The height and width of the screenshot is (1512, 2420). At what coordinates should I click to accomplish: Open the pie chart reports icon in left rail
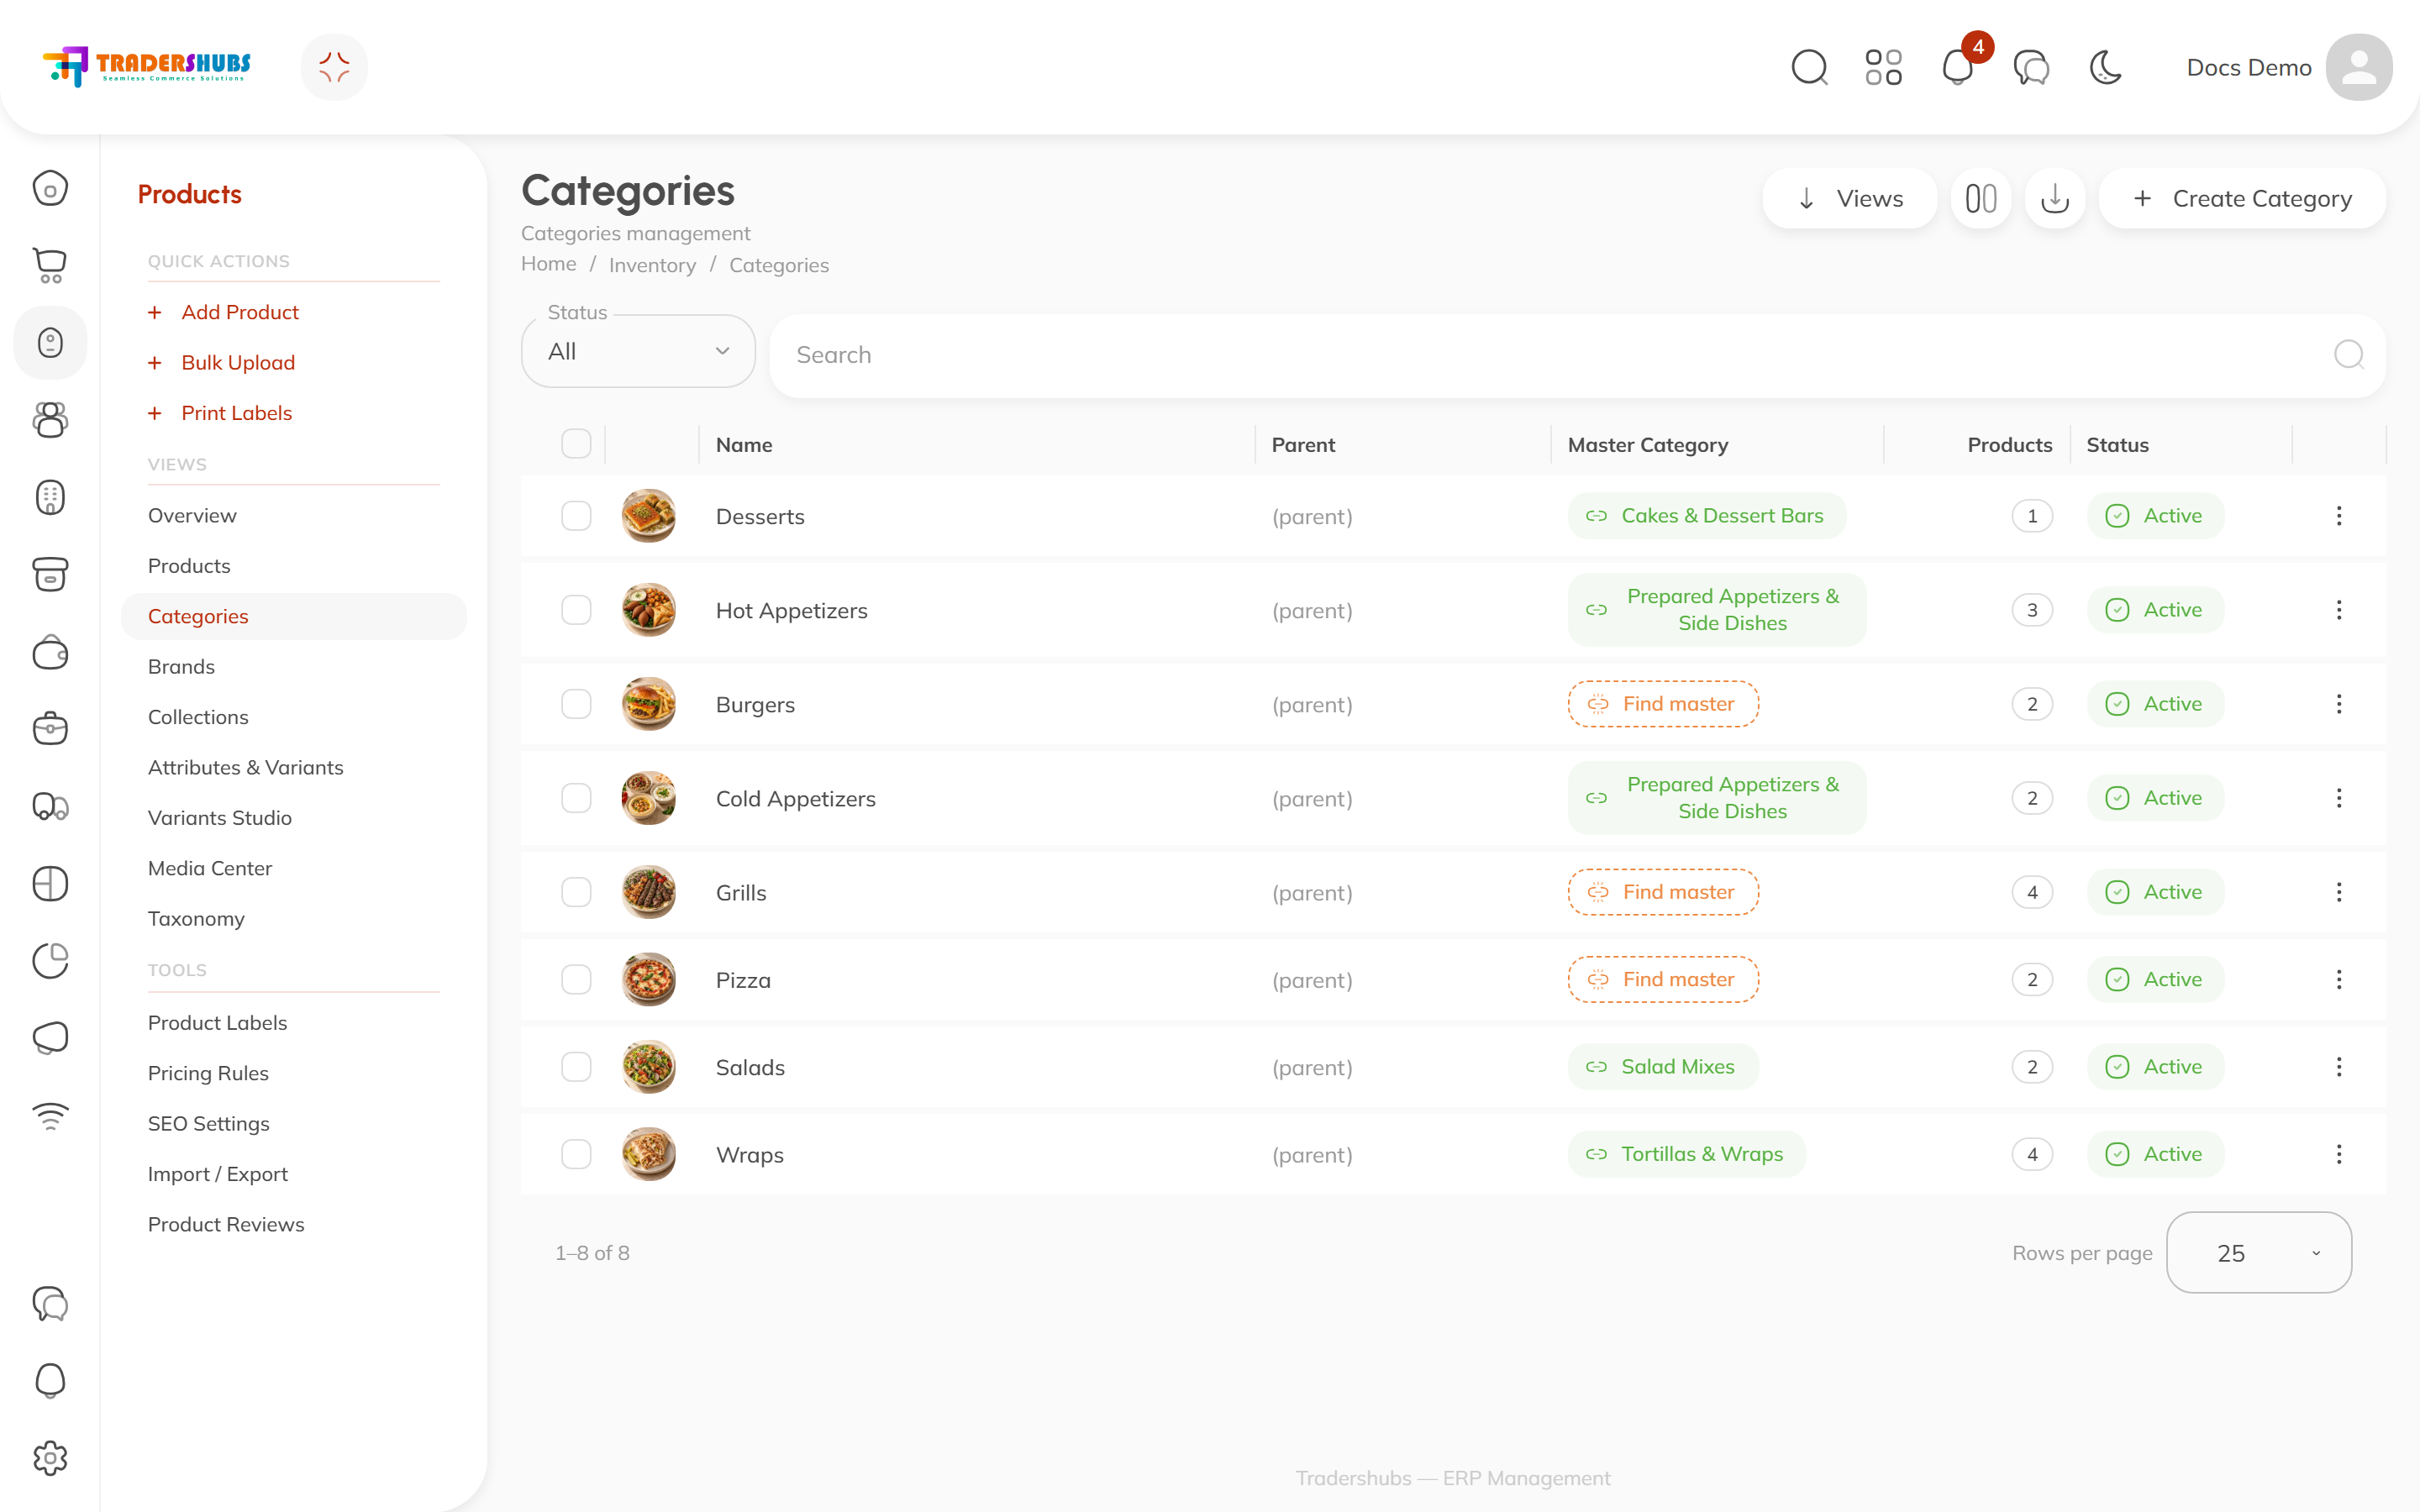(x=50, y=961)
